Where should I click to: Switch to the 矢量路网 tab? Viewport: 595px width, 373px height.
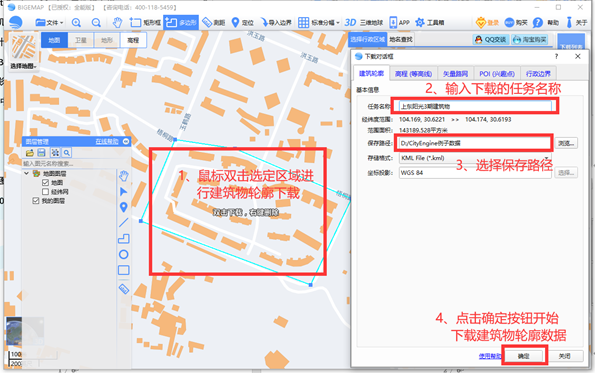[455, 74]
